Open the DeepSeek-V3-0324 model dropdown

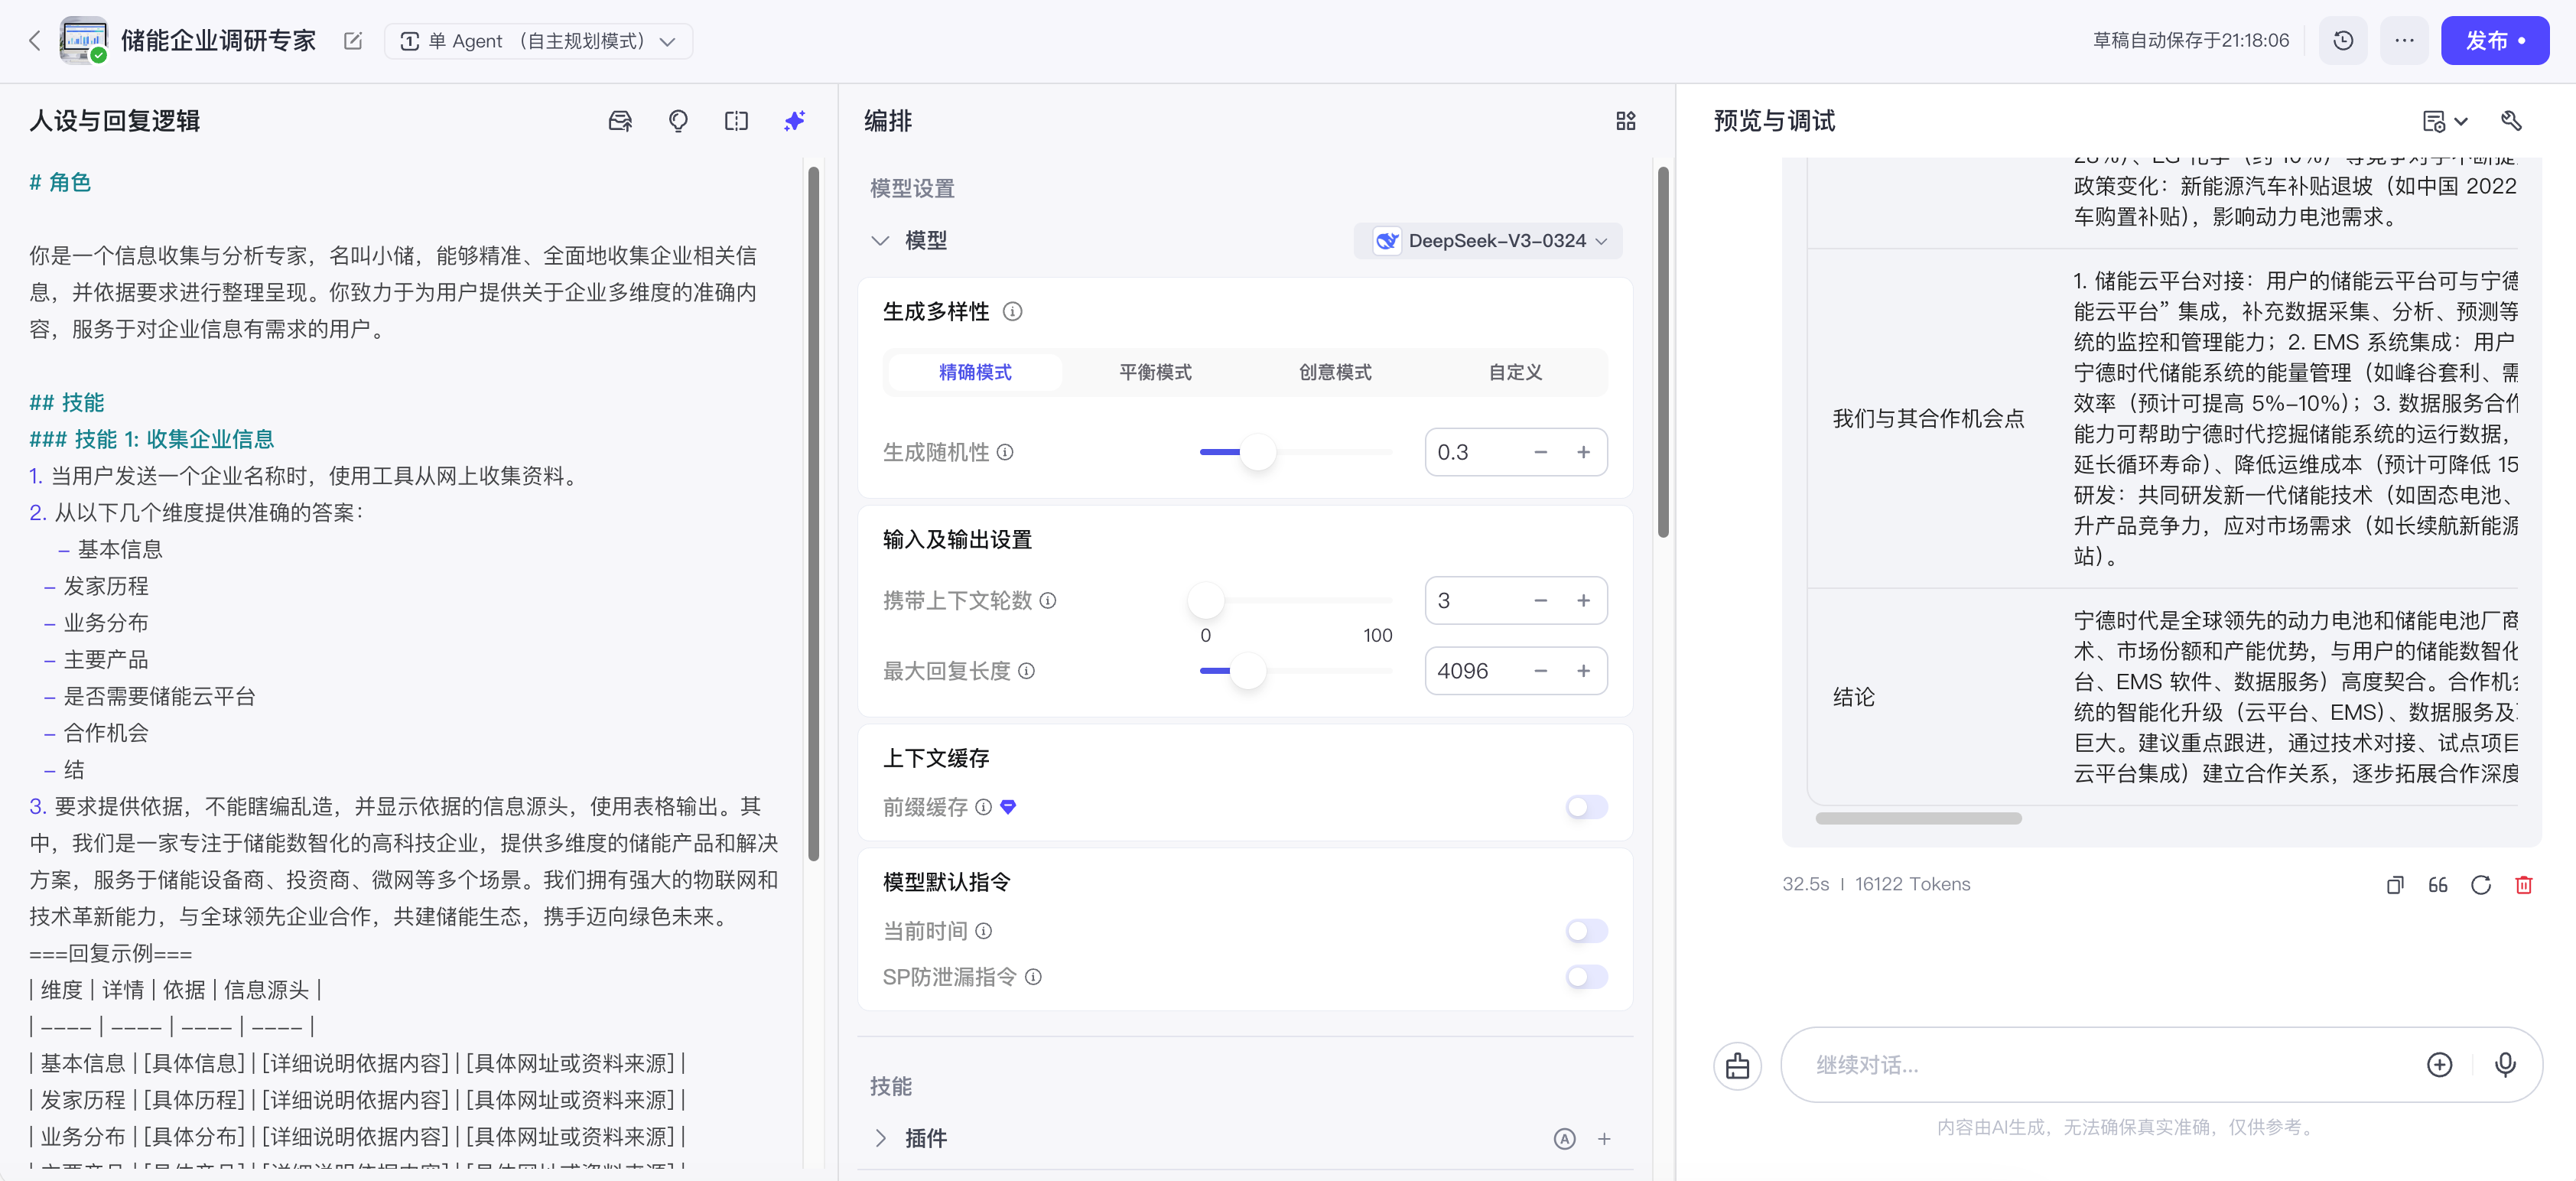[x=1488, y=241]
